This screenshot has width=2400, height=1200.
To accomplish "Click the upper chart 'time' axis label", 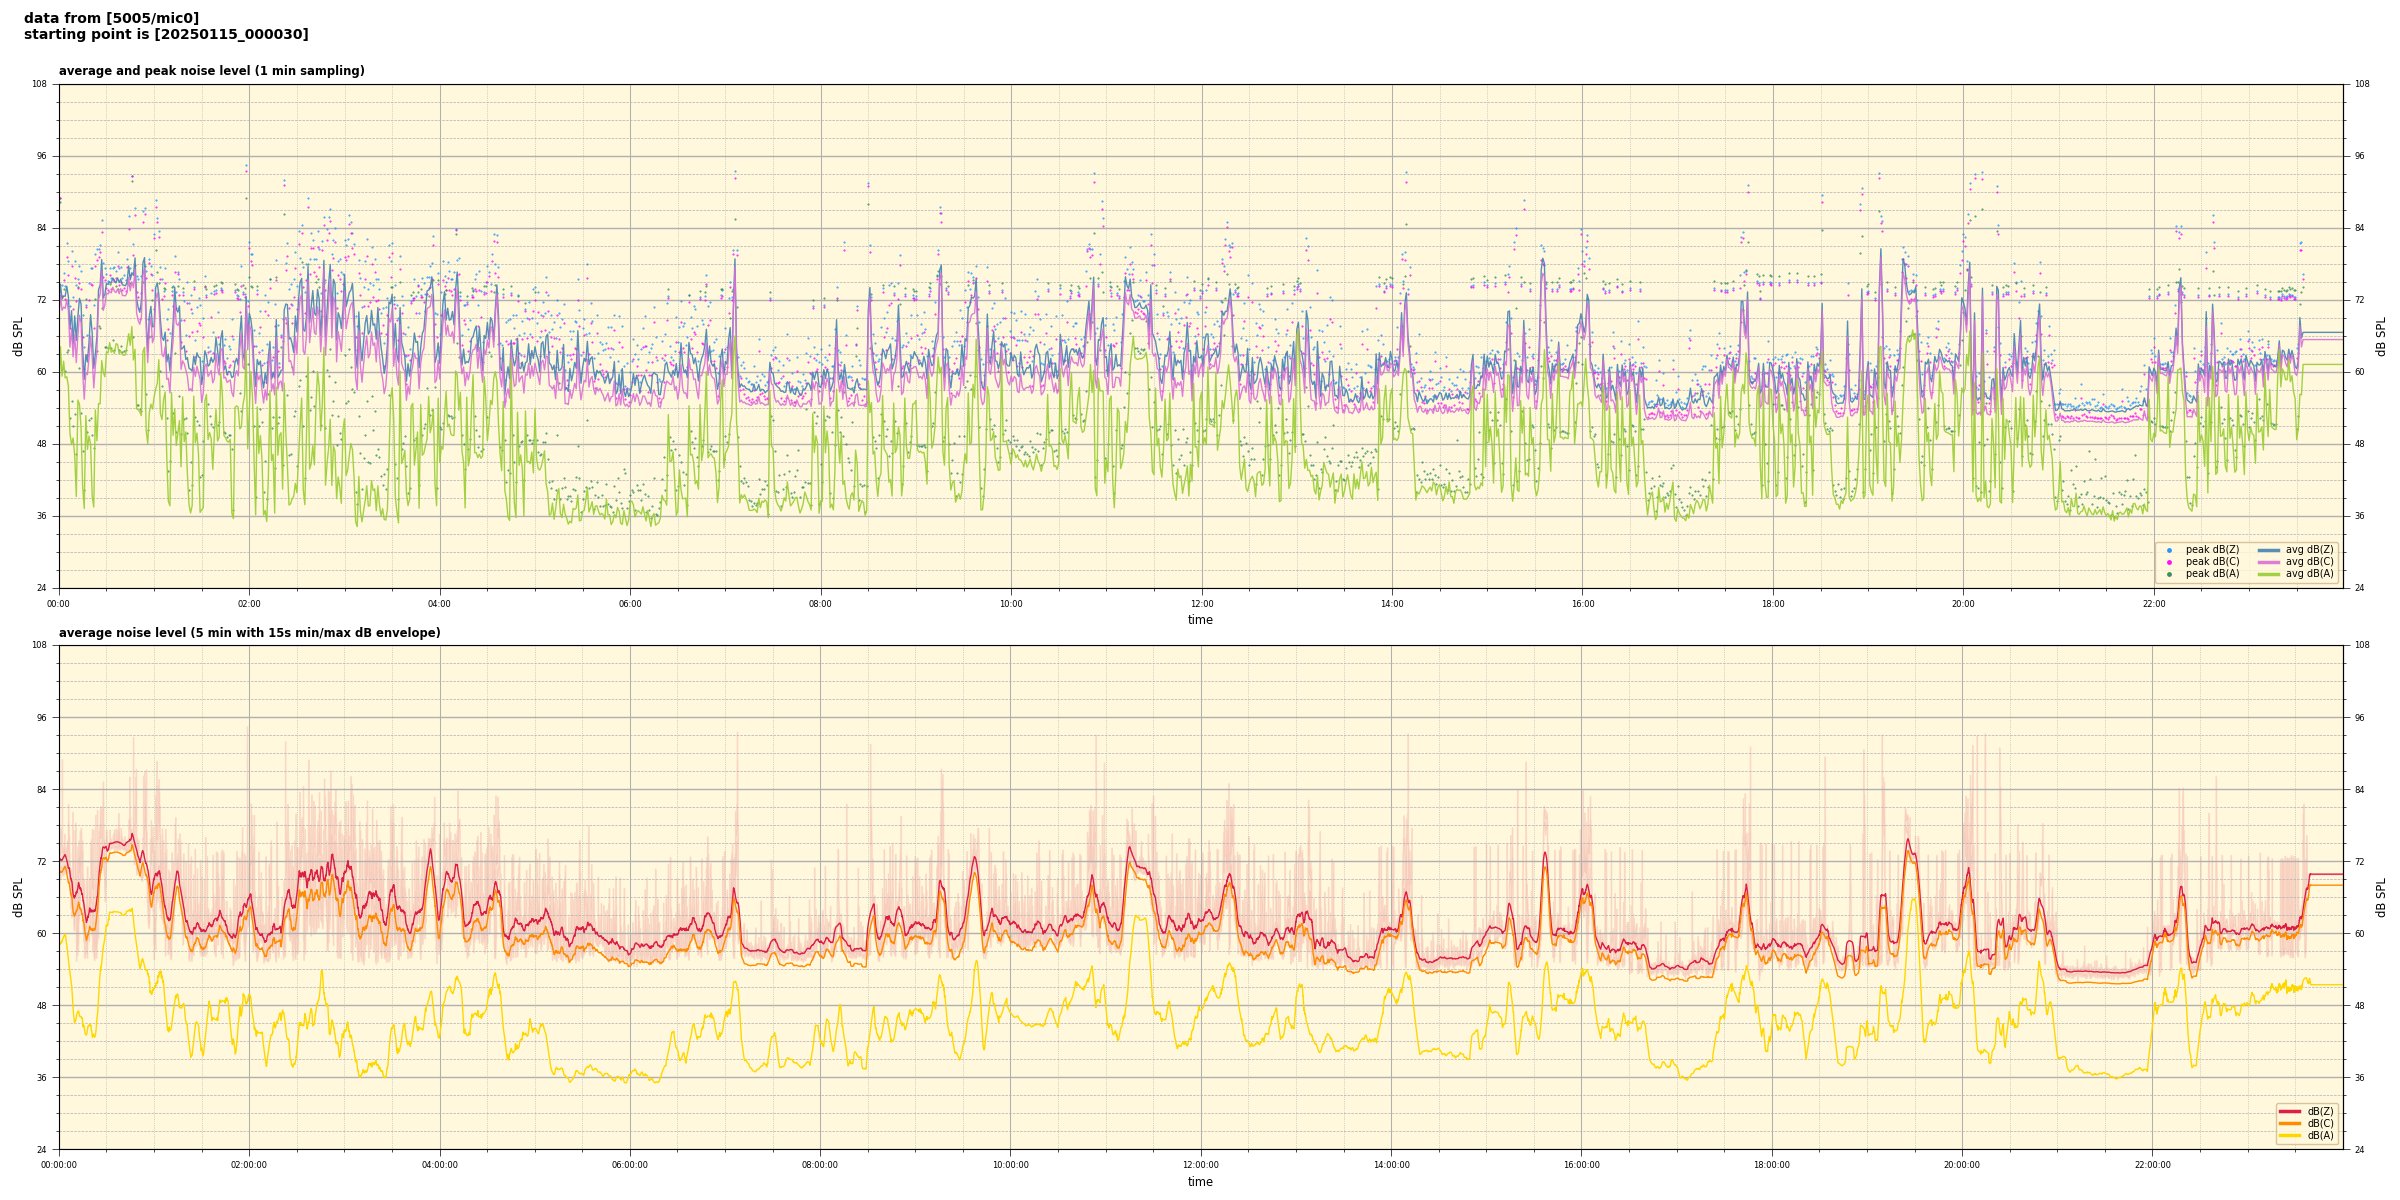I will (x=1200, y=620).
